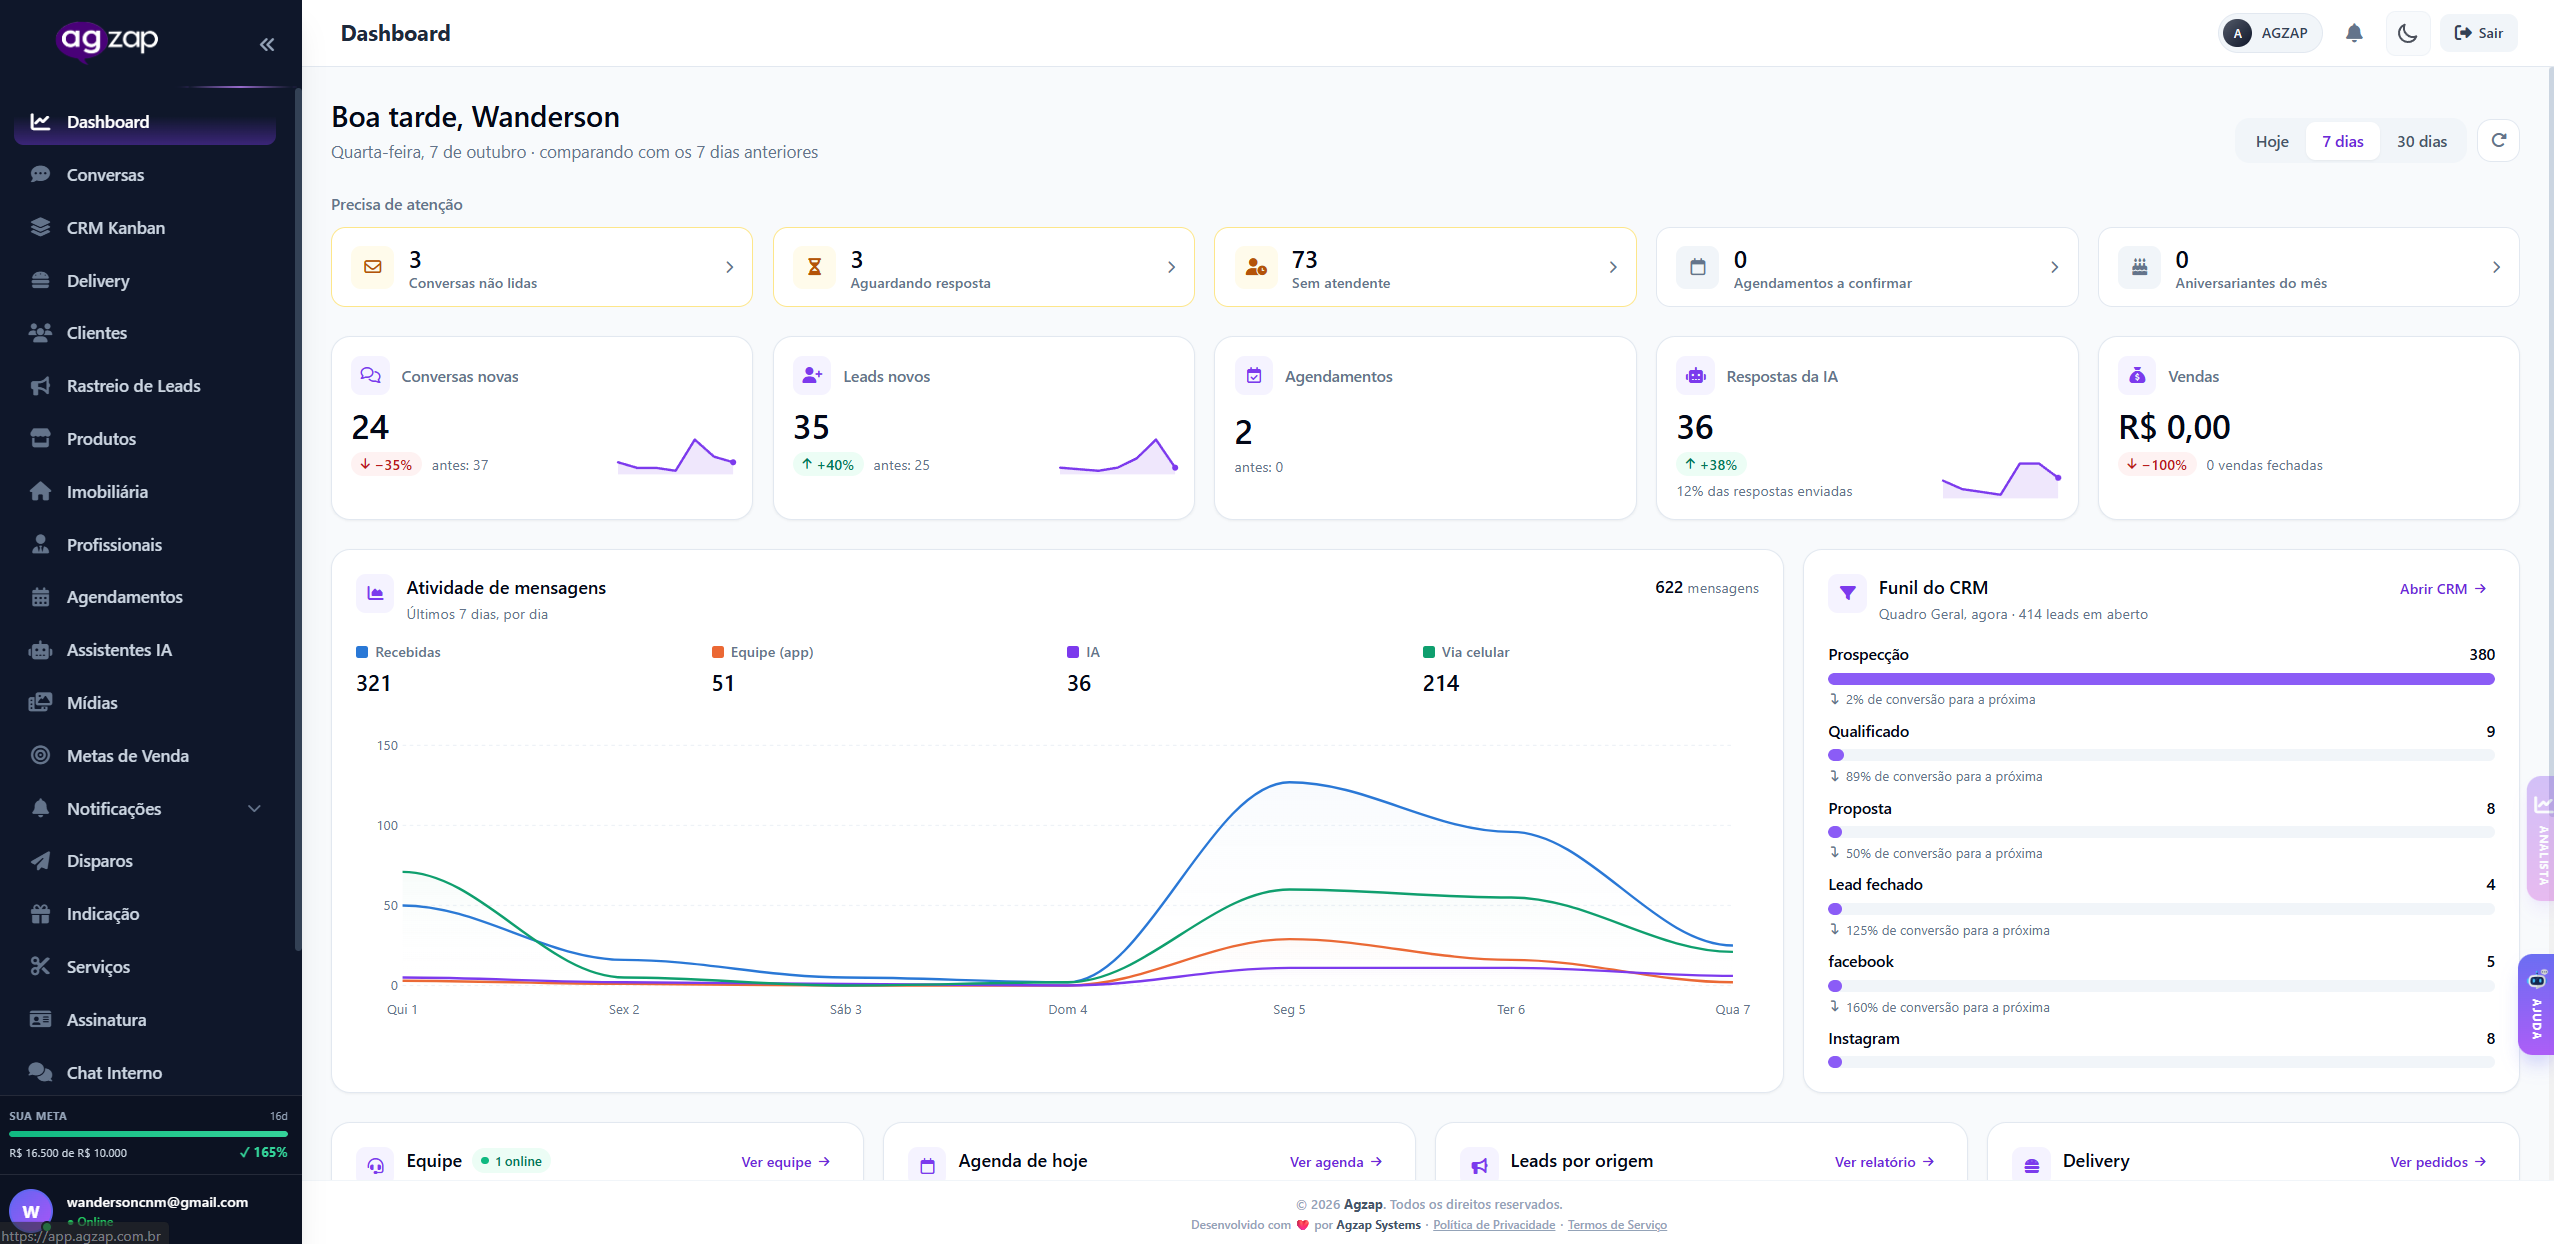Open chevron on Aguardando resposta card
Image resolution: width=2554 pixels, height=1244 pixels.
[1171, 267]
